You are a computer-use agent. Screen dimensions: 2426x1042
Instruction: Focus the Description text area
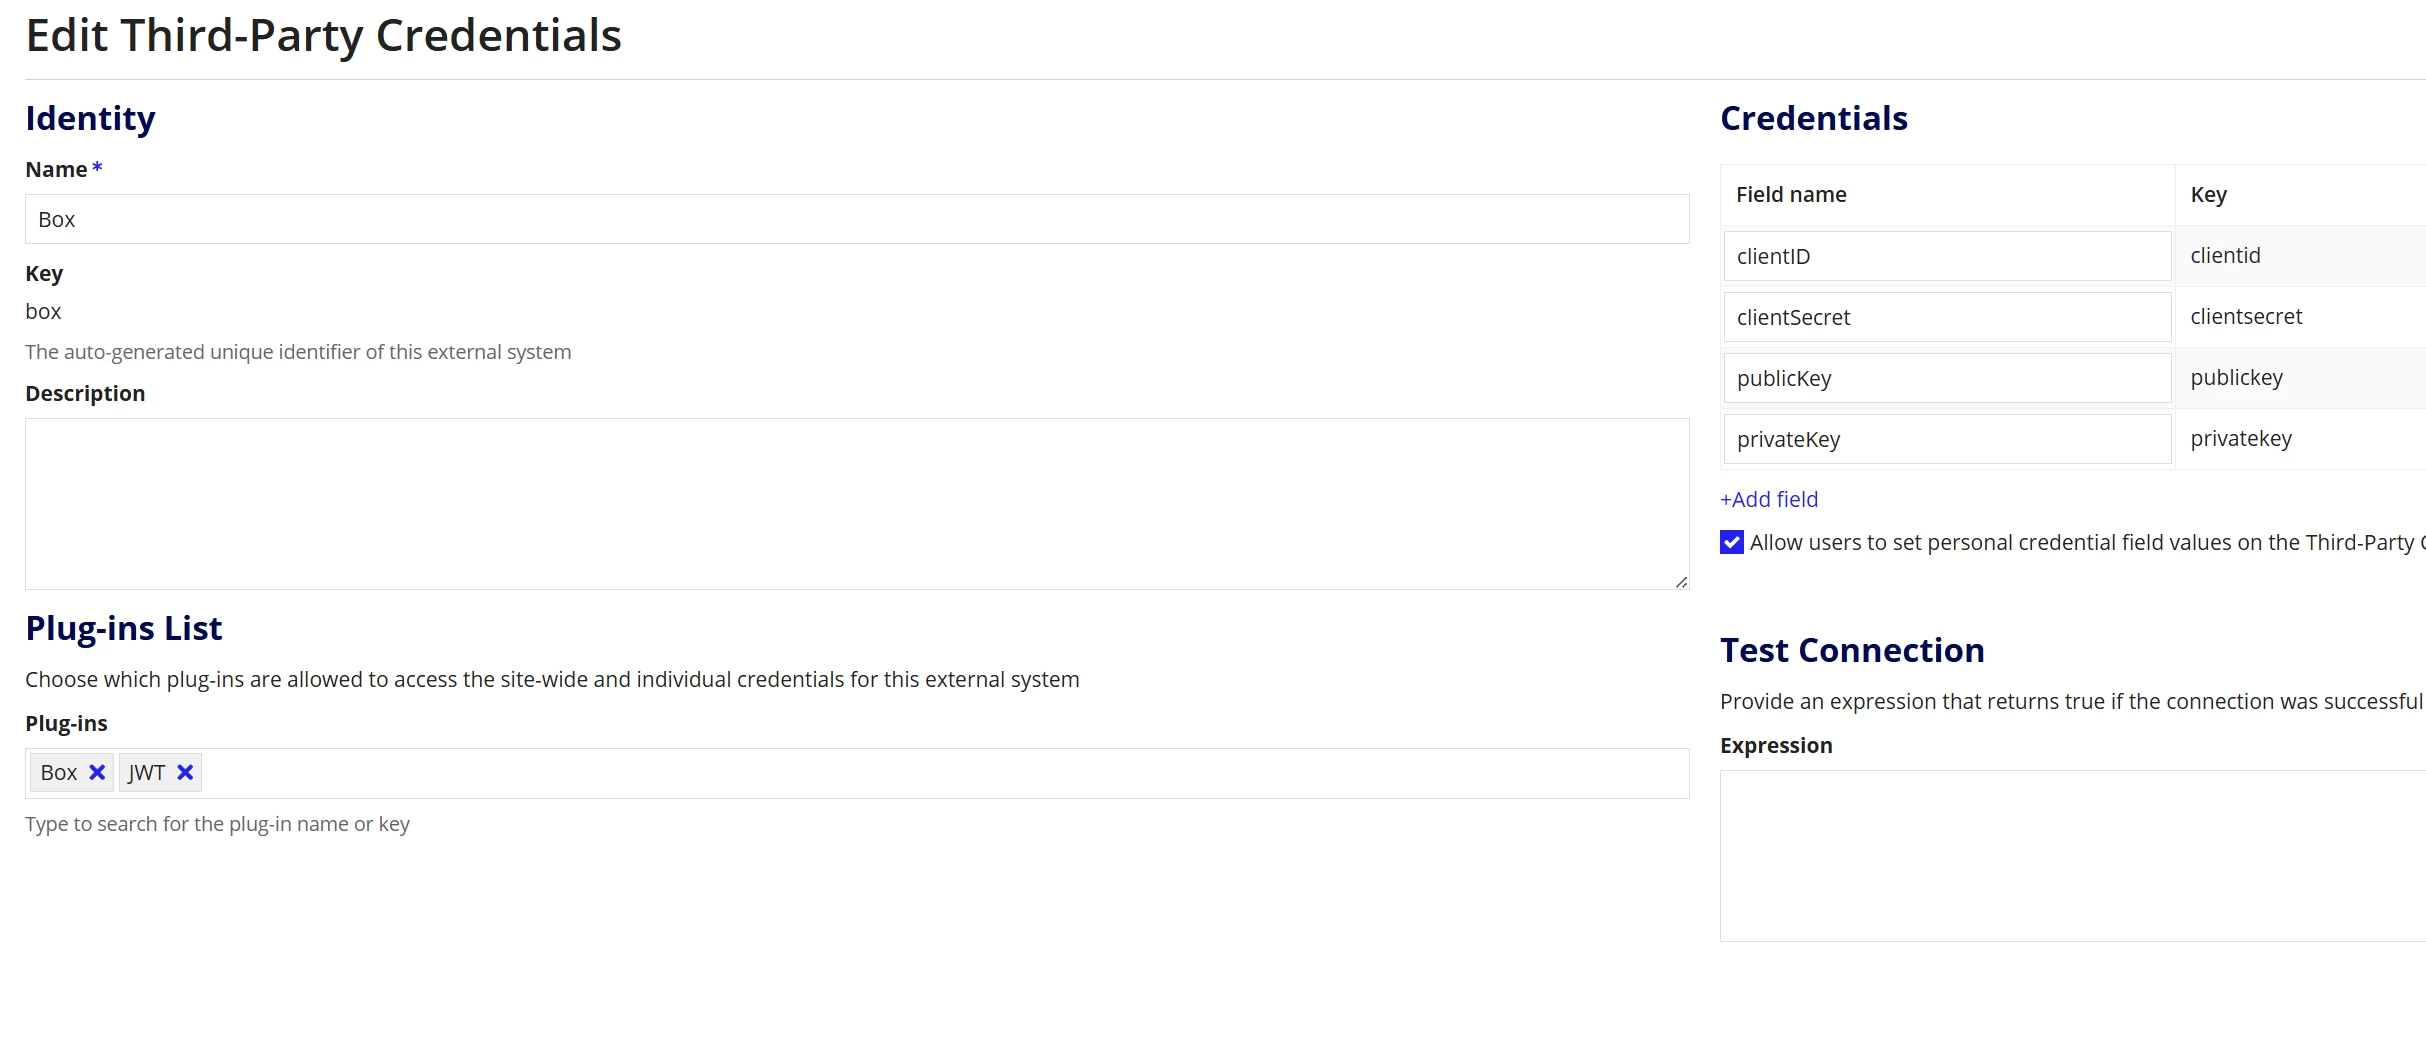(857, 504)
